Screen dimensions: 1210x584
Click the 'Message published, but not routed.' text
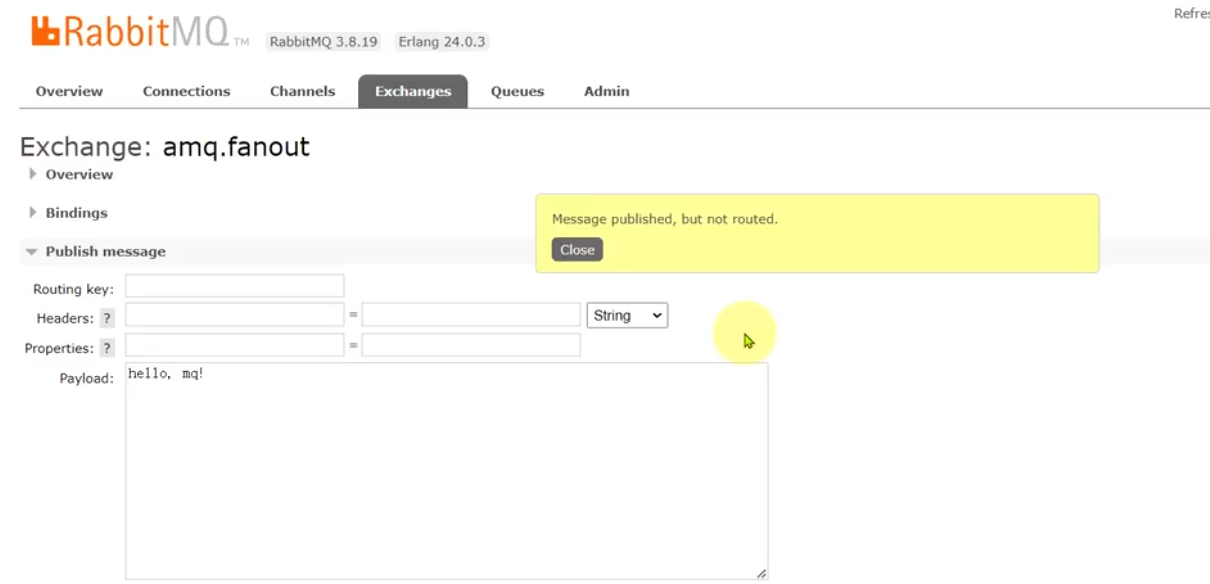664,219
